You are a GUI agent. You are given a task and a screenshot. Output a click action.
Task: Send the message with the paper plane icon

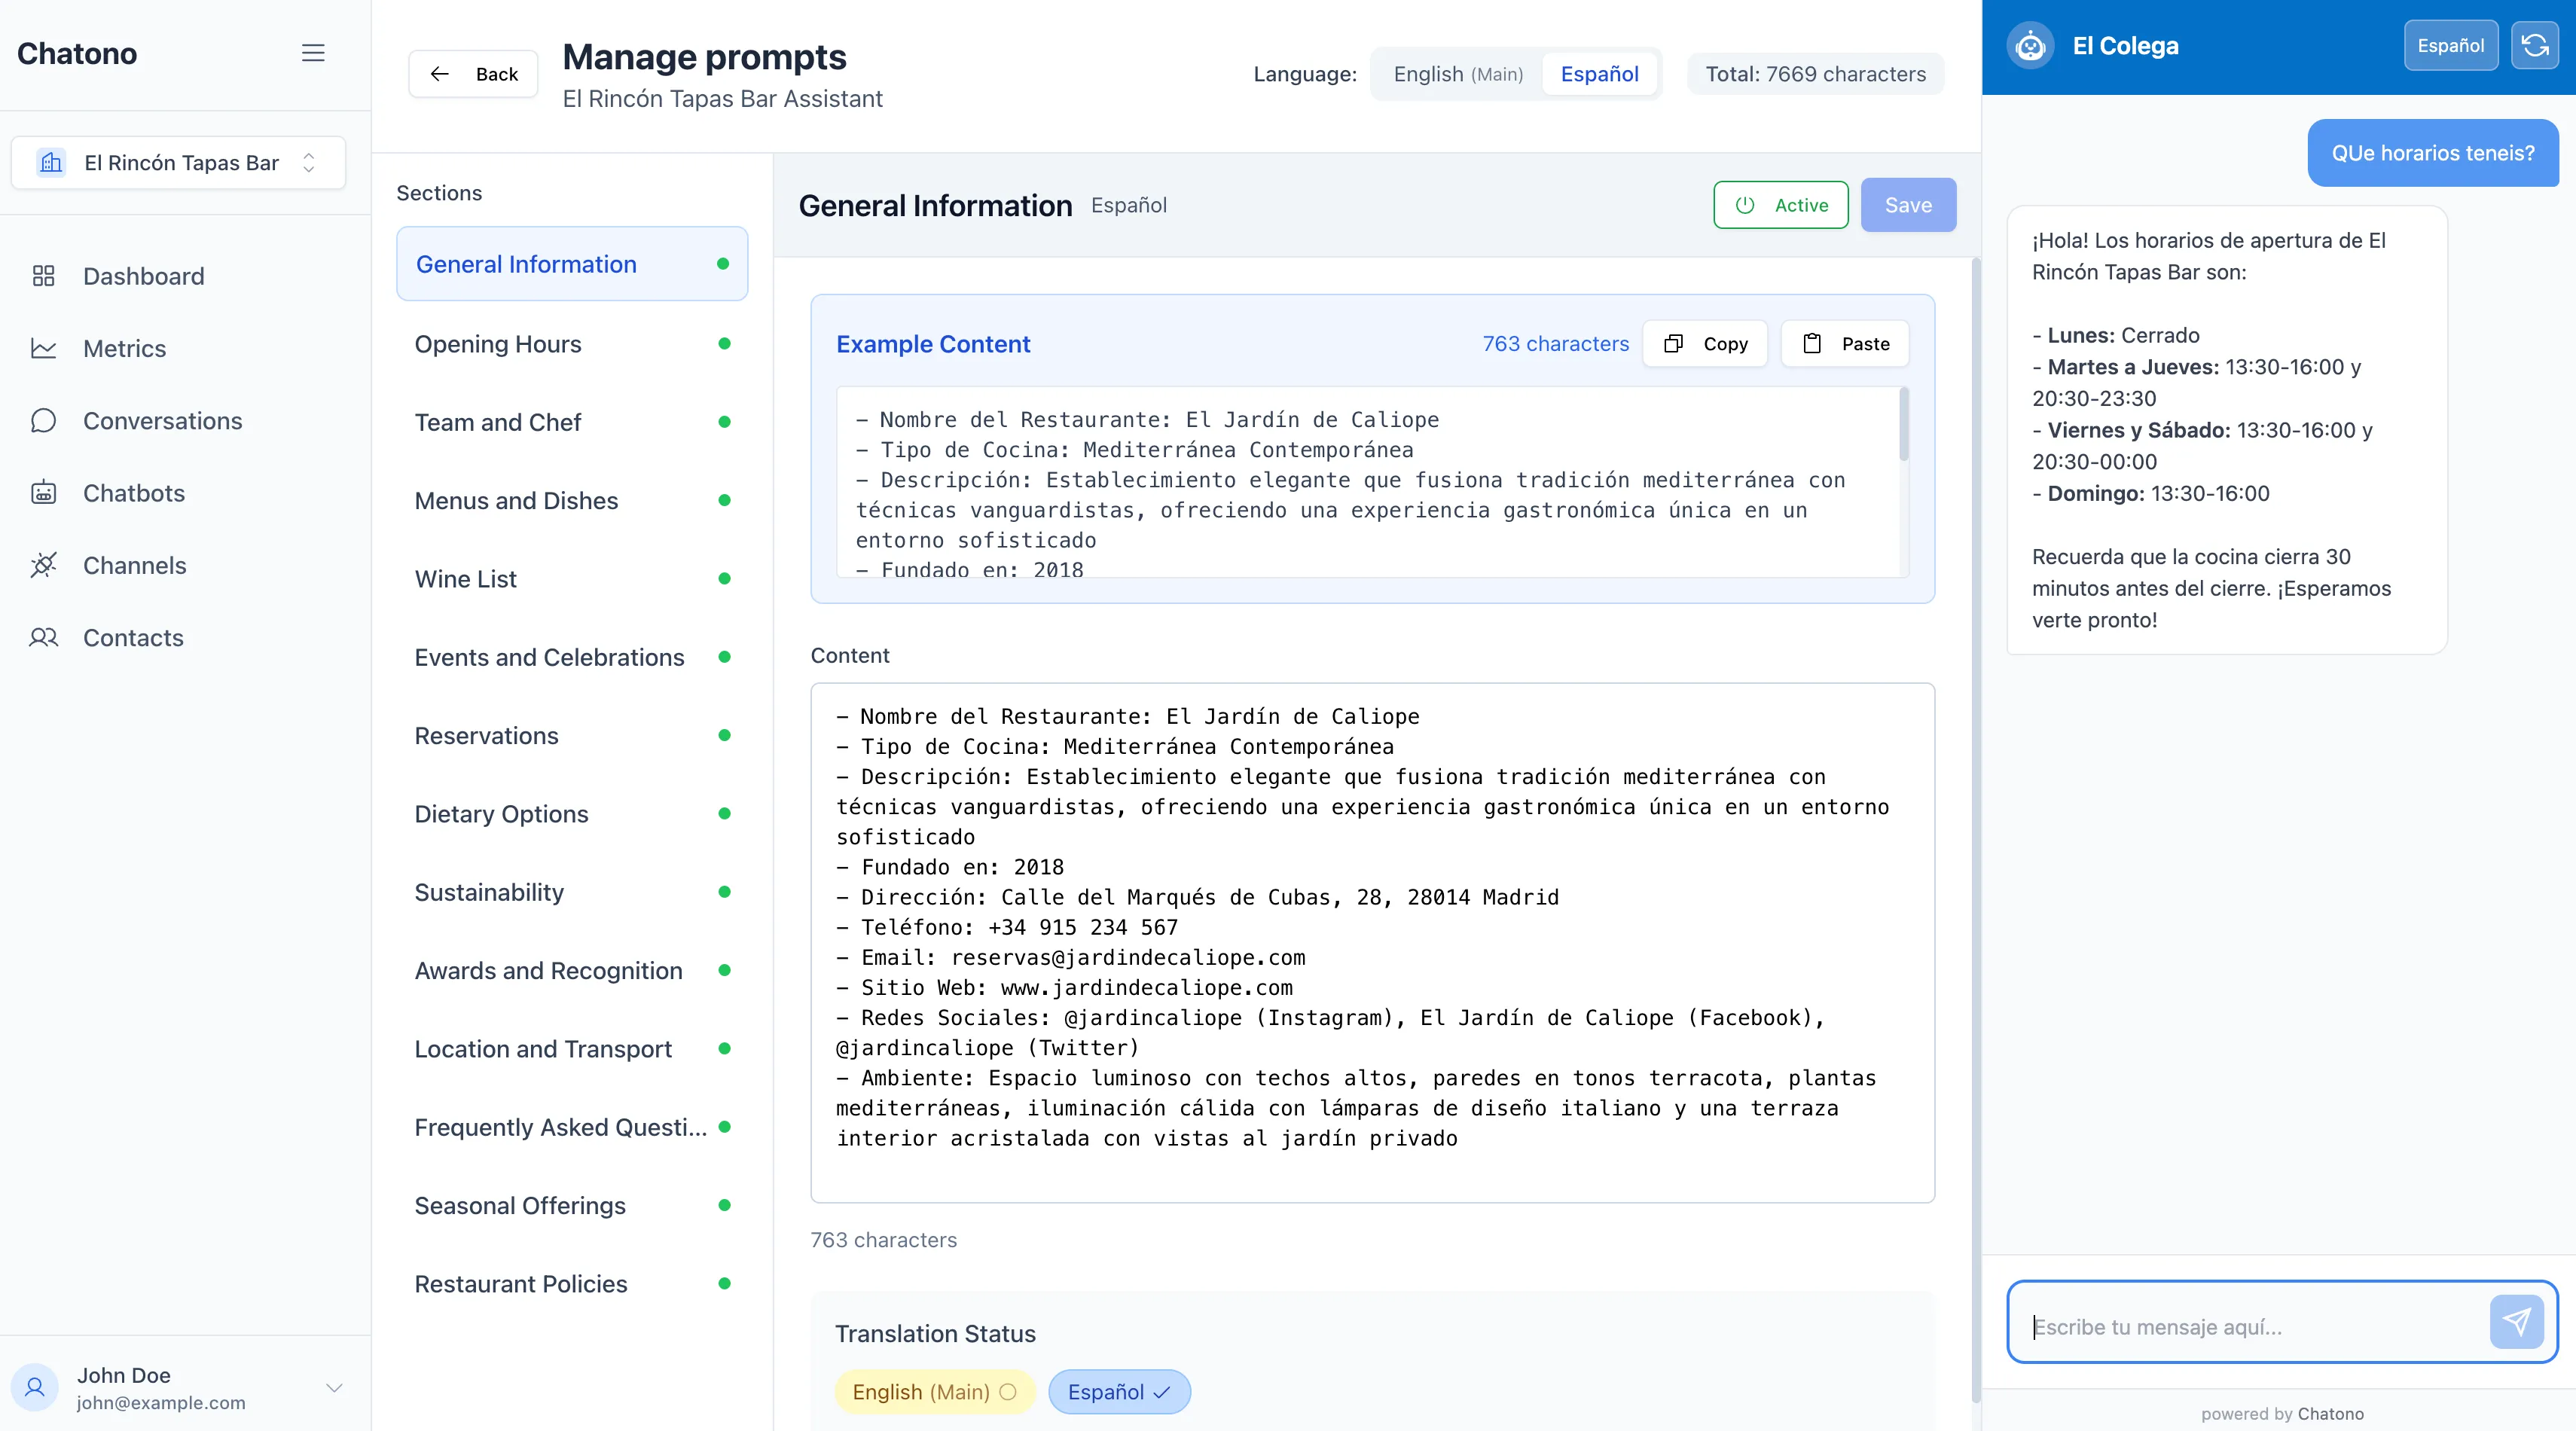[x=2516, y=1322]
